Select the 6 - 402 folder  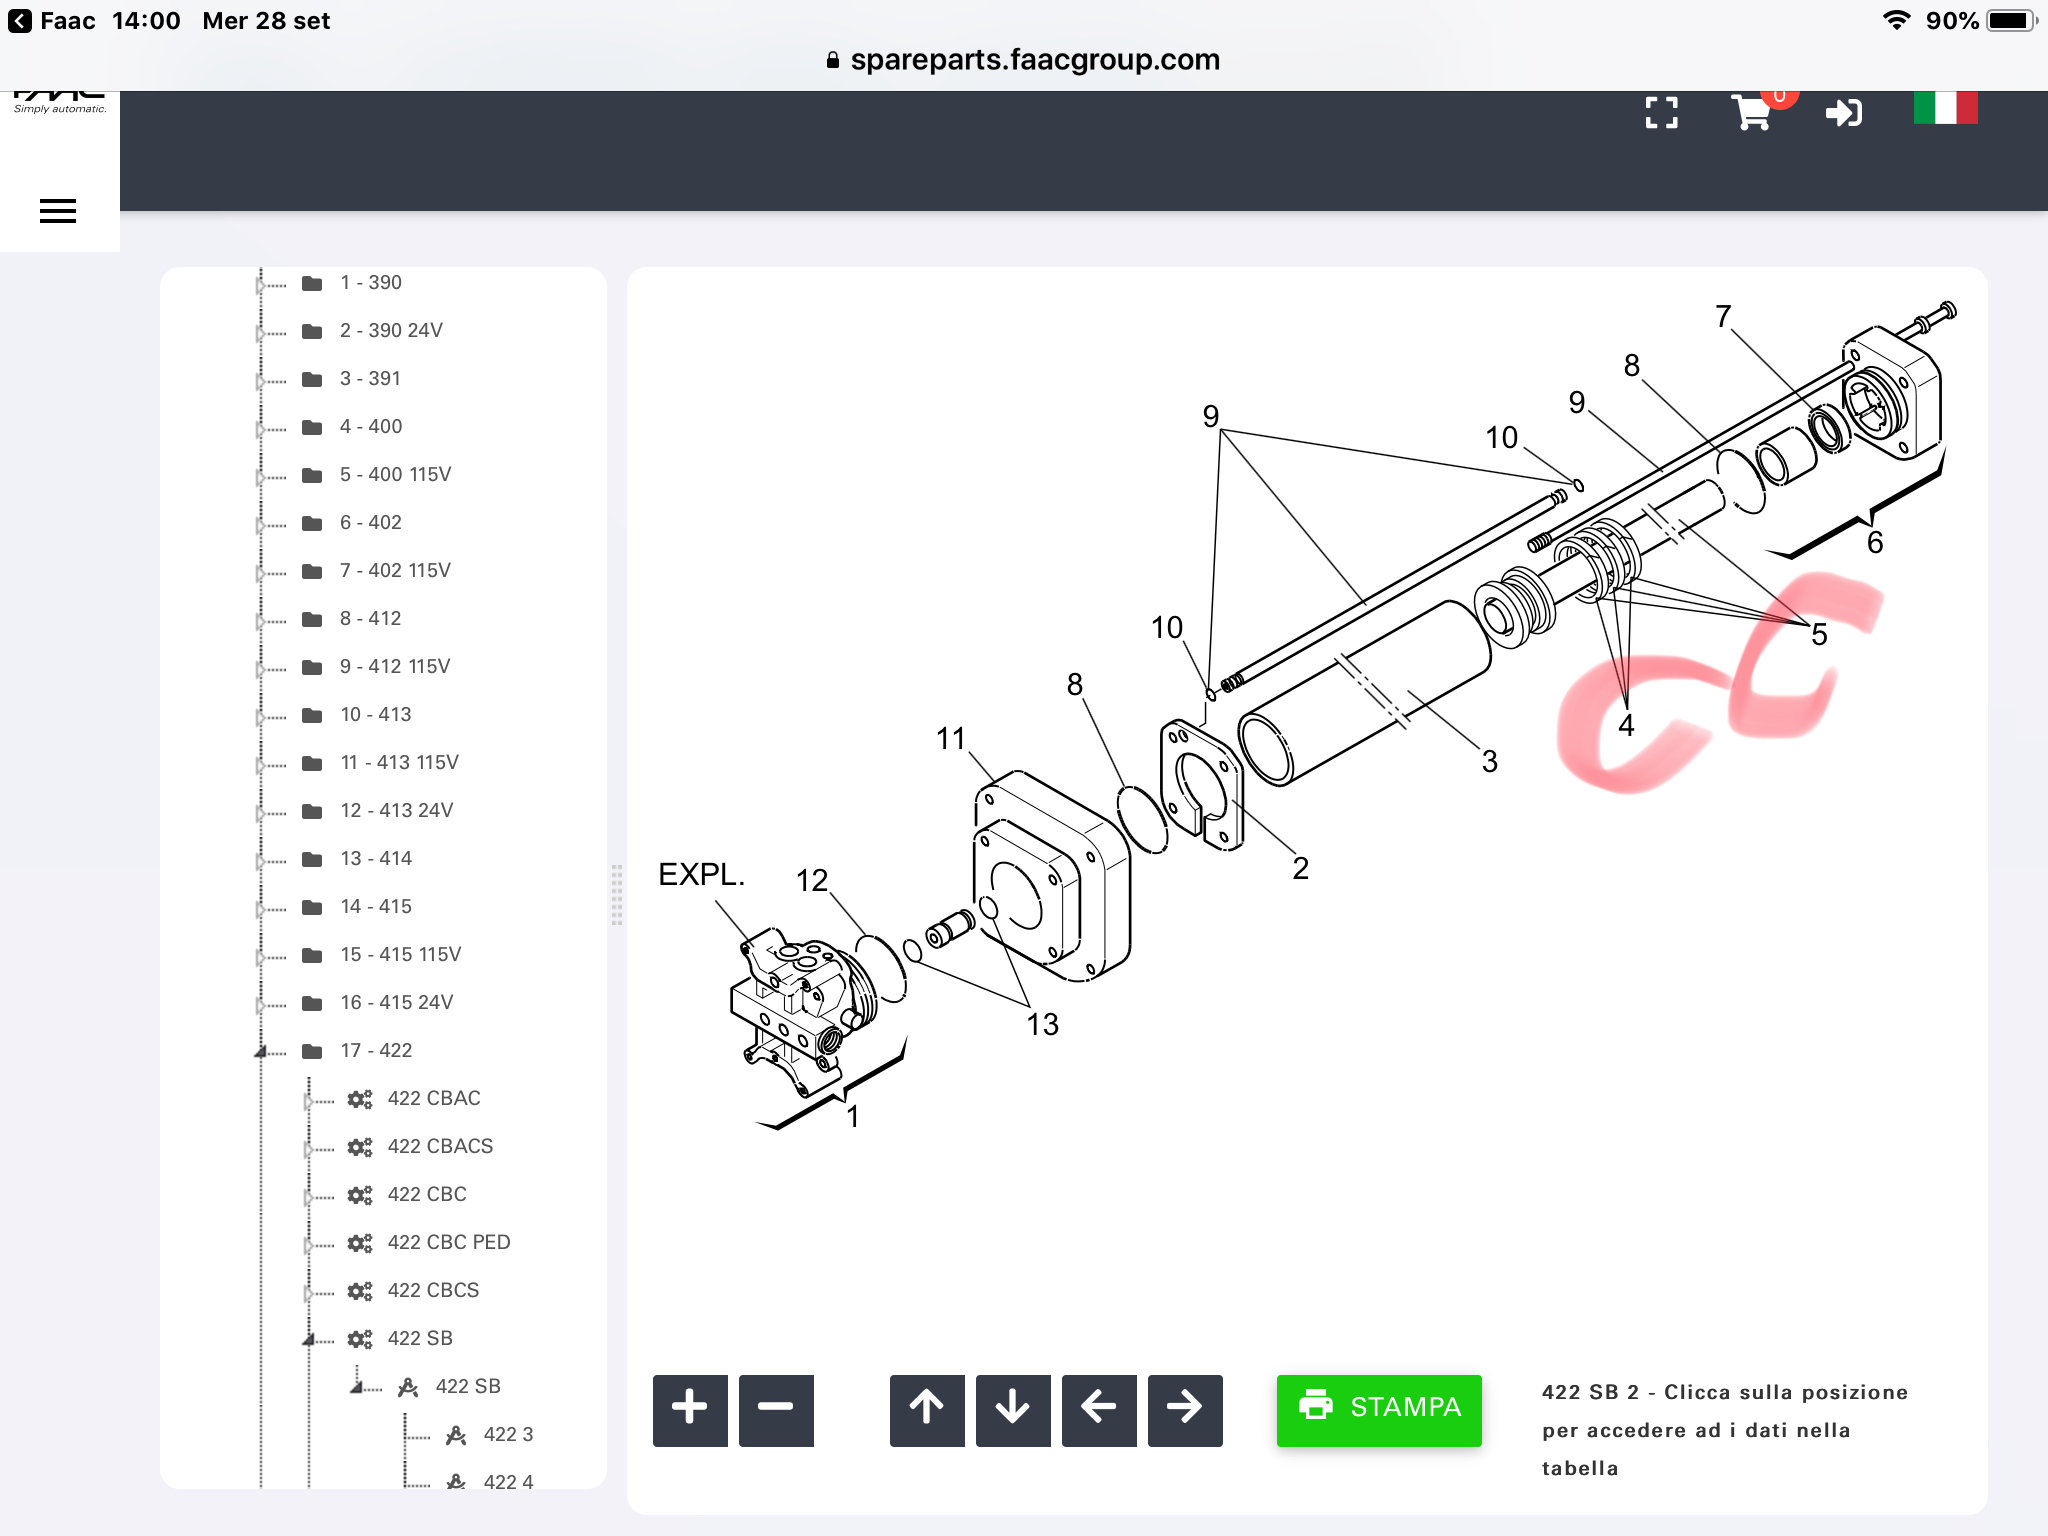coord(370,523)
